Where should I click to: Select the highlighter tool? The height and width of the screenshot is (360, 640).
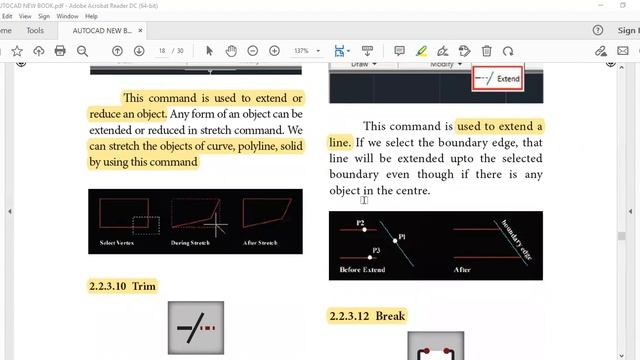[x=421, y=51]
